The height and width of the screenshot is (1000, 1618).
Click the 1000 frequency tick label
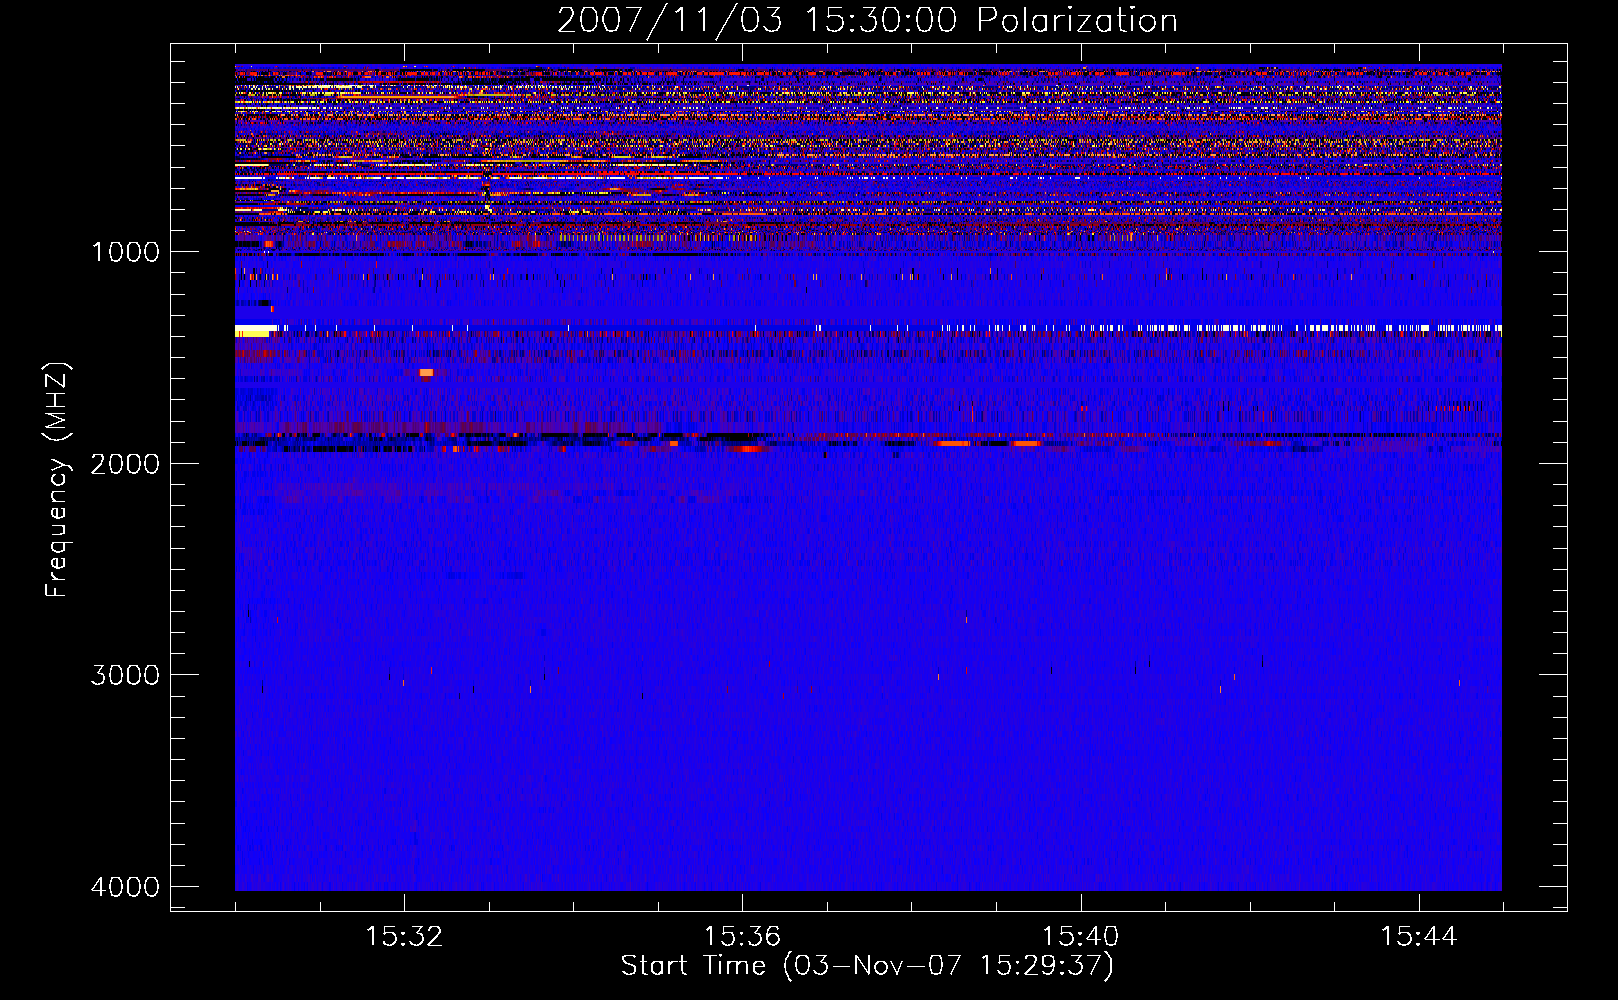pyautogui.click(x=125, y=251)
